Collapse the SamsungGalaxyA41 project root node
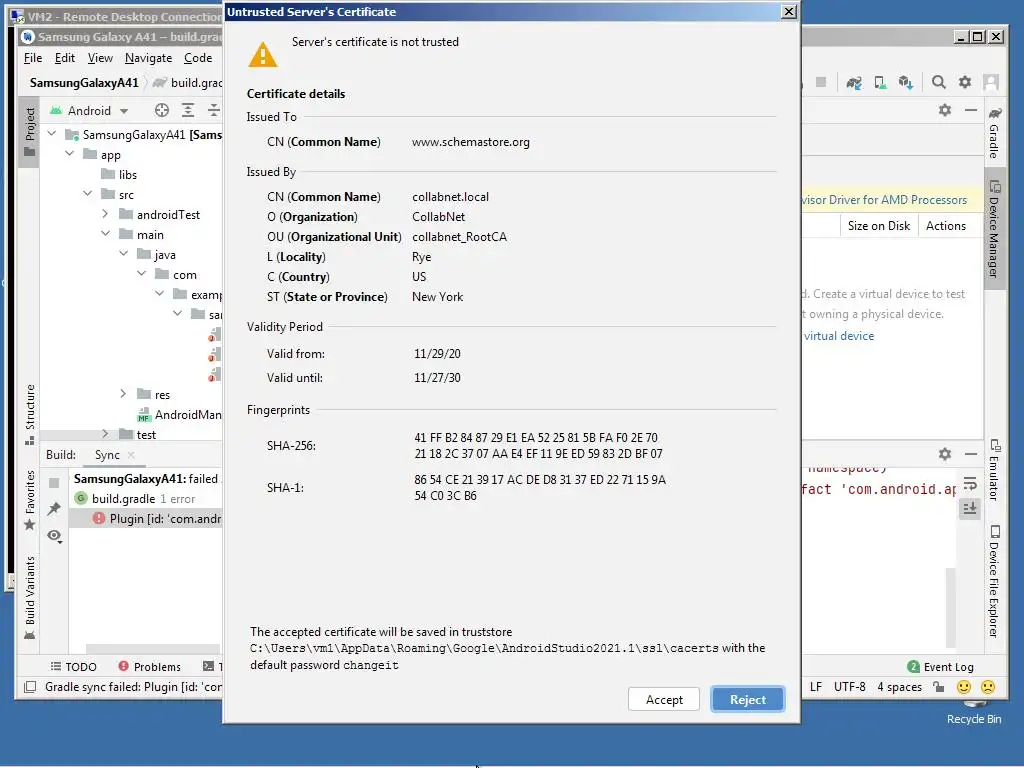The image size is (1024, 768). [x=52, y=134]
